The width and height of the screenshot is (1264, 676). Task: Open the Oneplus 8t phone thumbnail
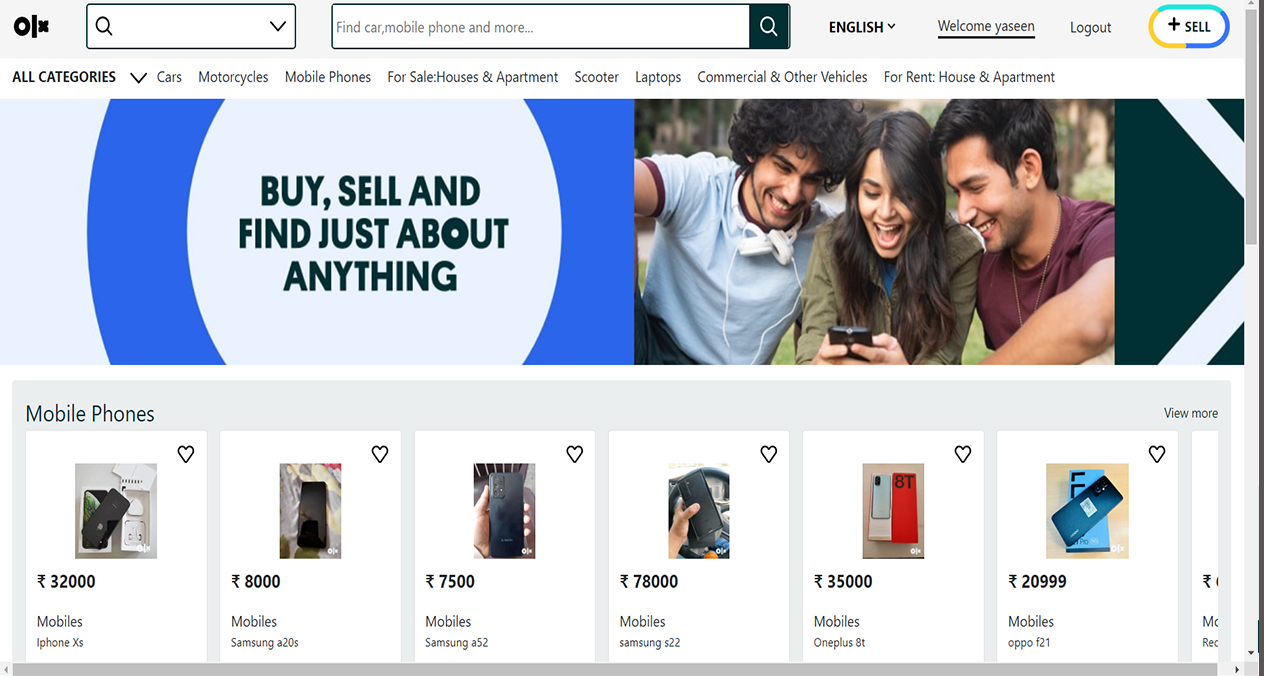(x=893, y=510)
